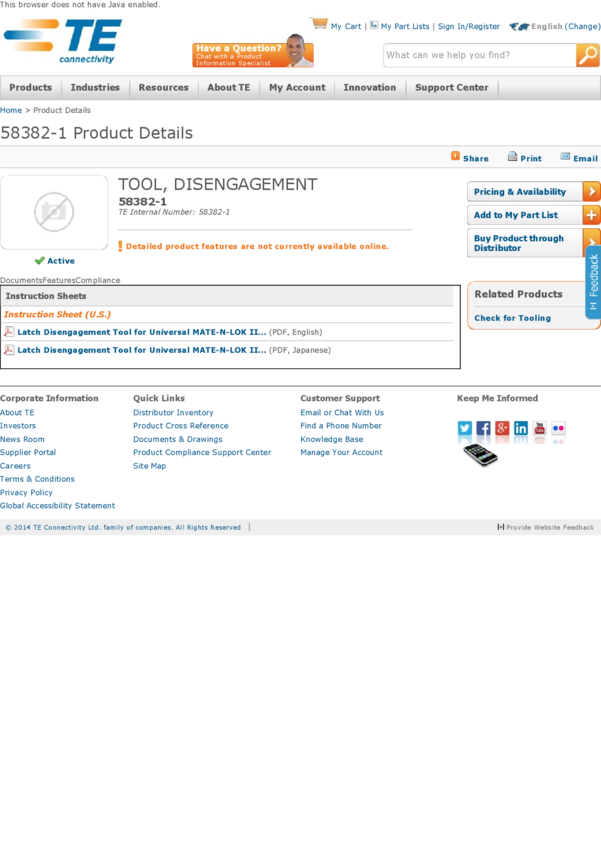Click the My Part Lists icon
This screenshot has height=850, width=601.
click(x=374, y=25)
